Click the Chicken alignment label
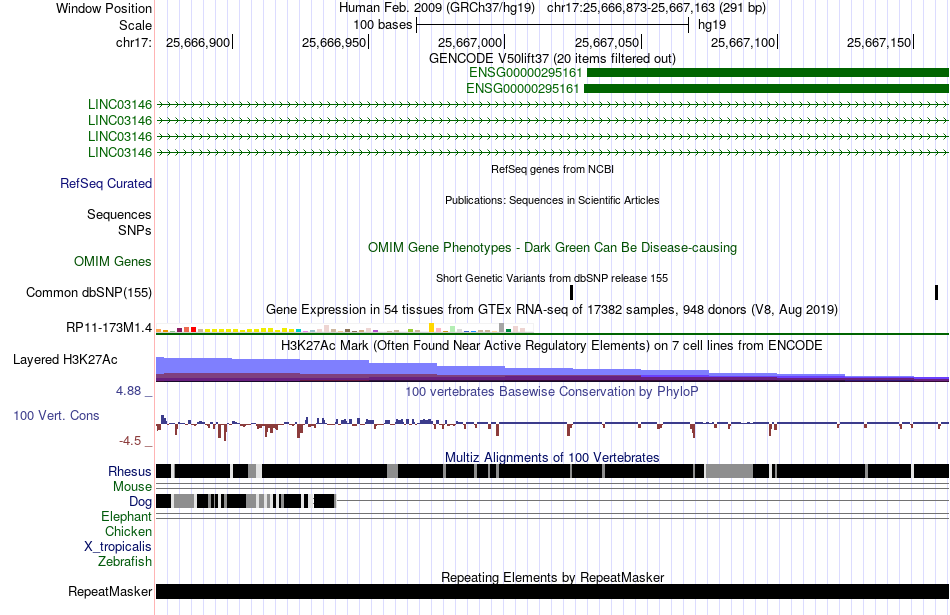Viewport: 950px width, 615px height. [x=128, y=531]
